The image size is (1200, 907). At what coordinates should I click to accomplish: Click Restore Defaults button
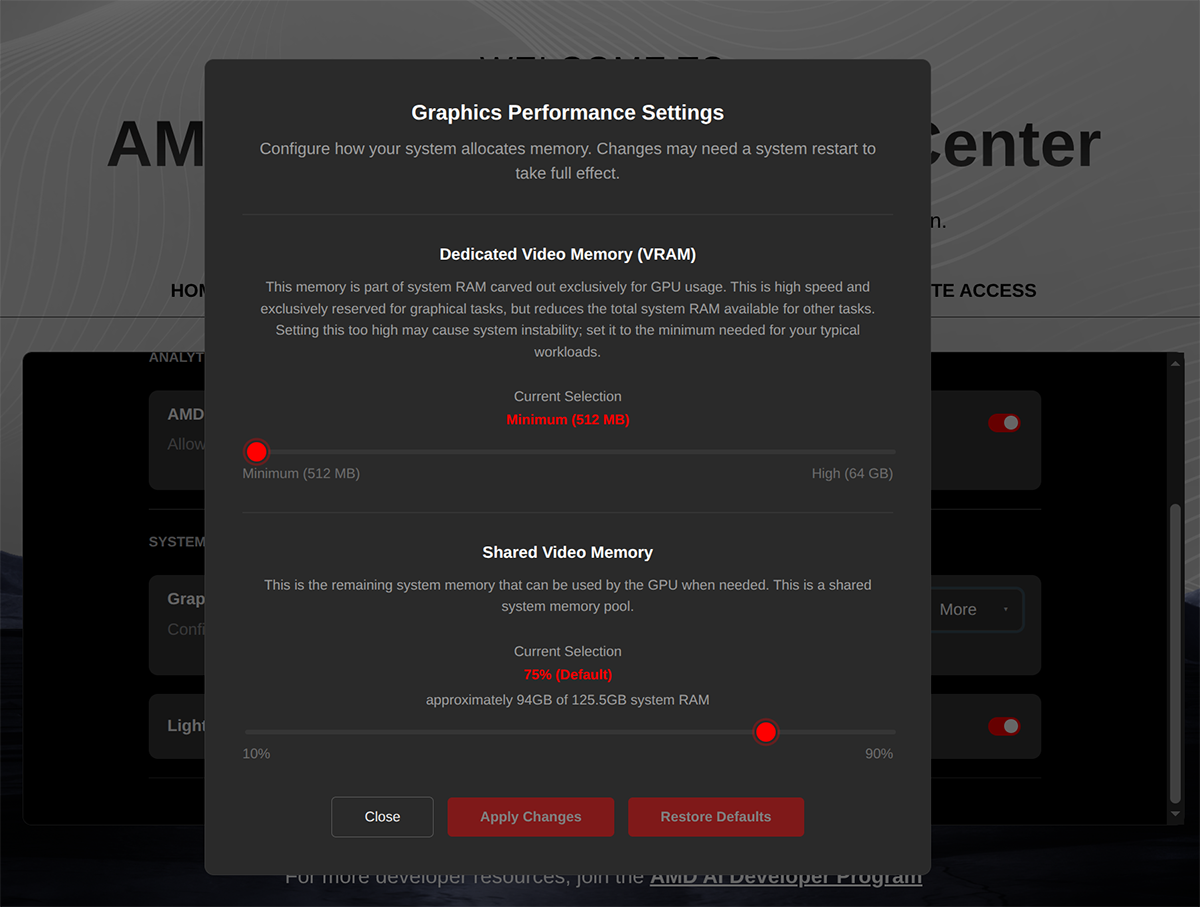point(716,817)
